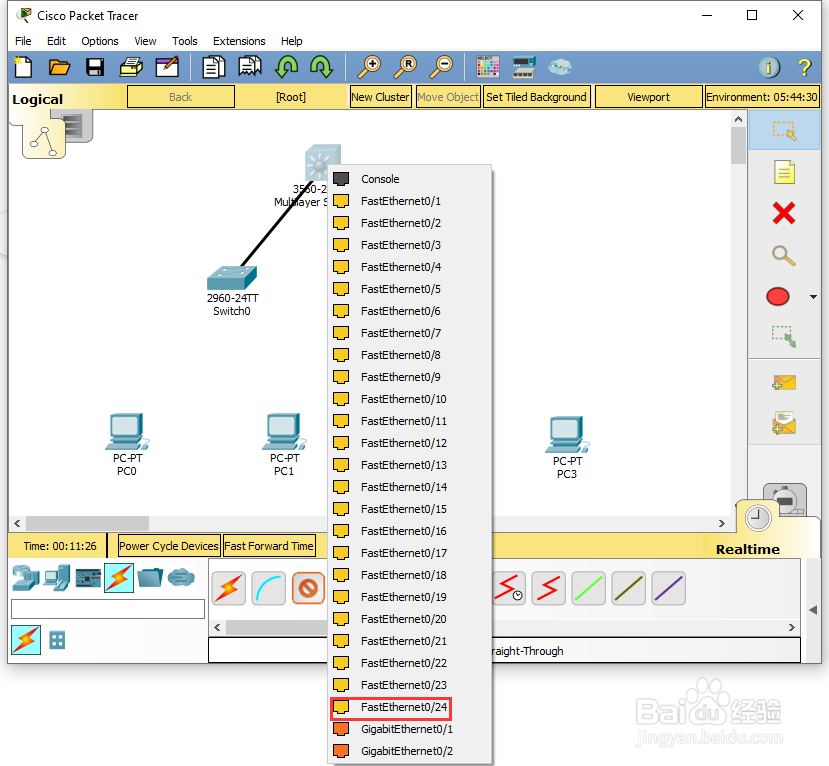Viewport: 829px width, 766px height.
Task: Open the drawing palette icon
Action: pos(487,67)
